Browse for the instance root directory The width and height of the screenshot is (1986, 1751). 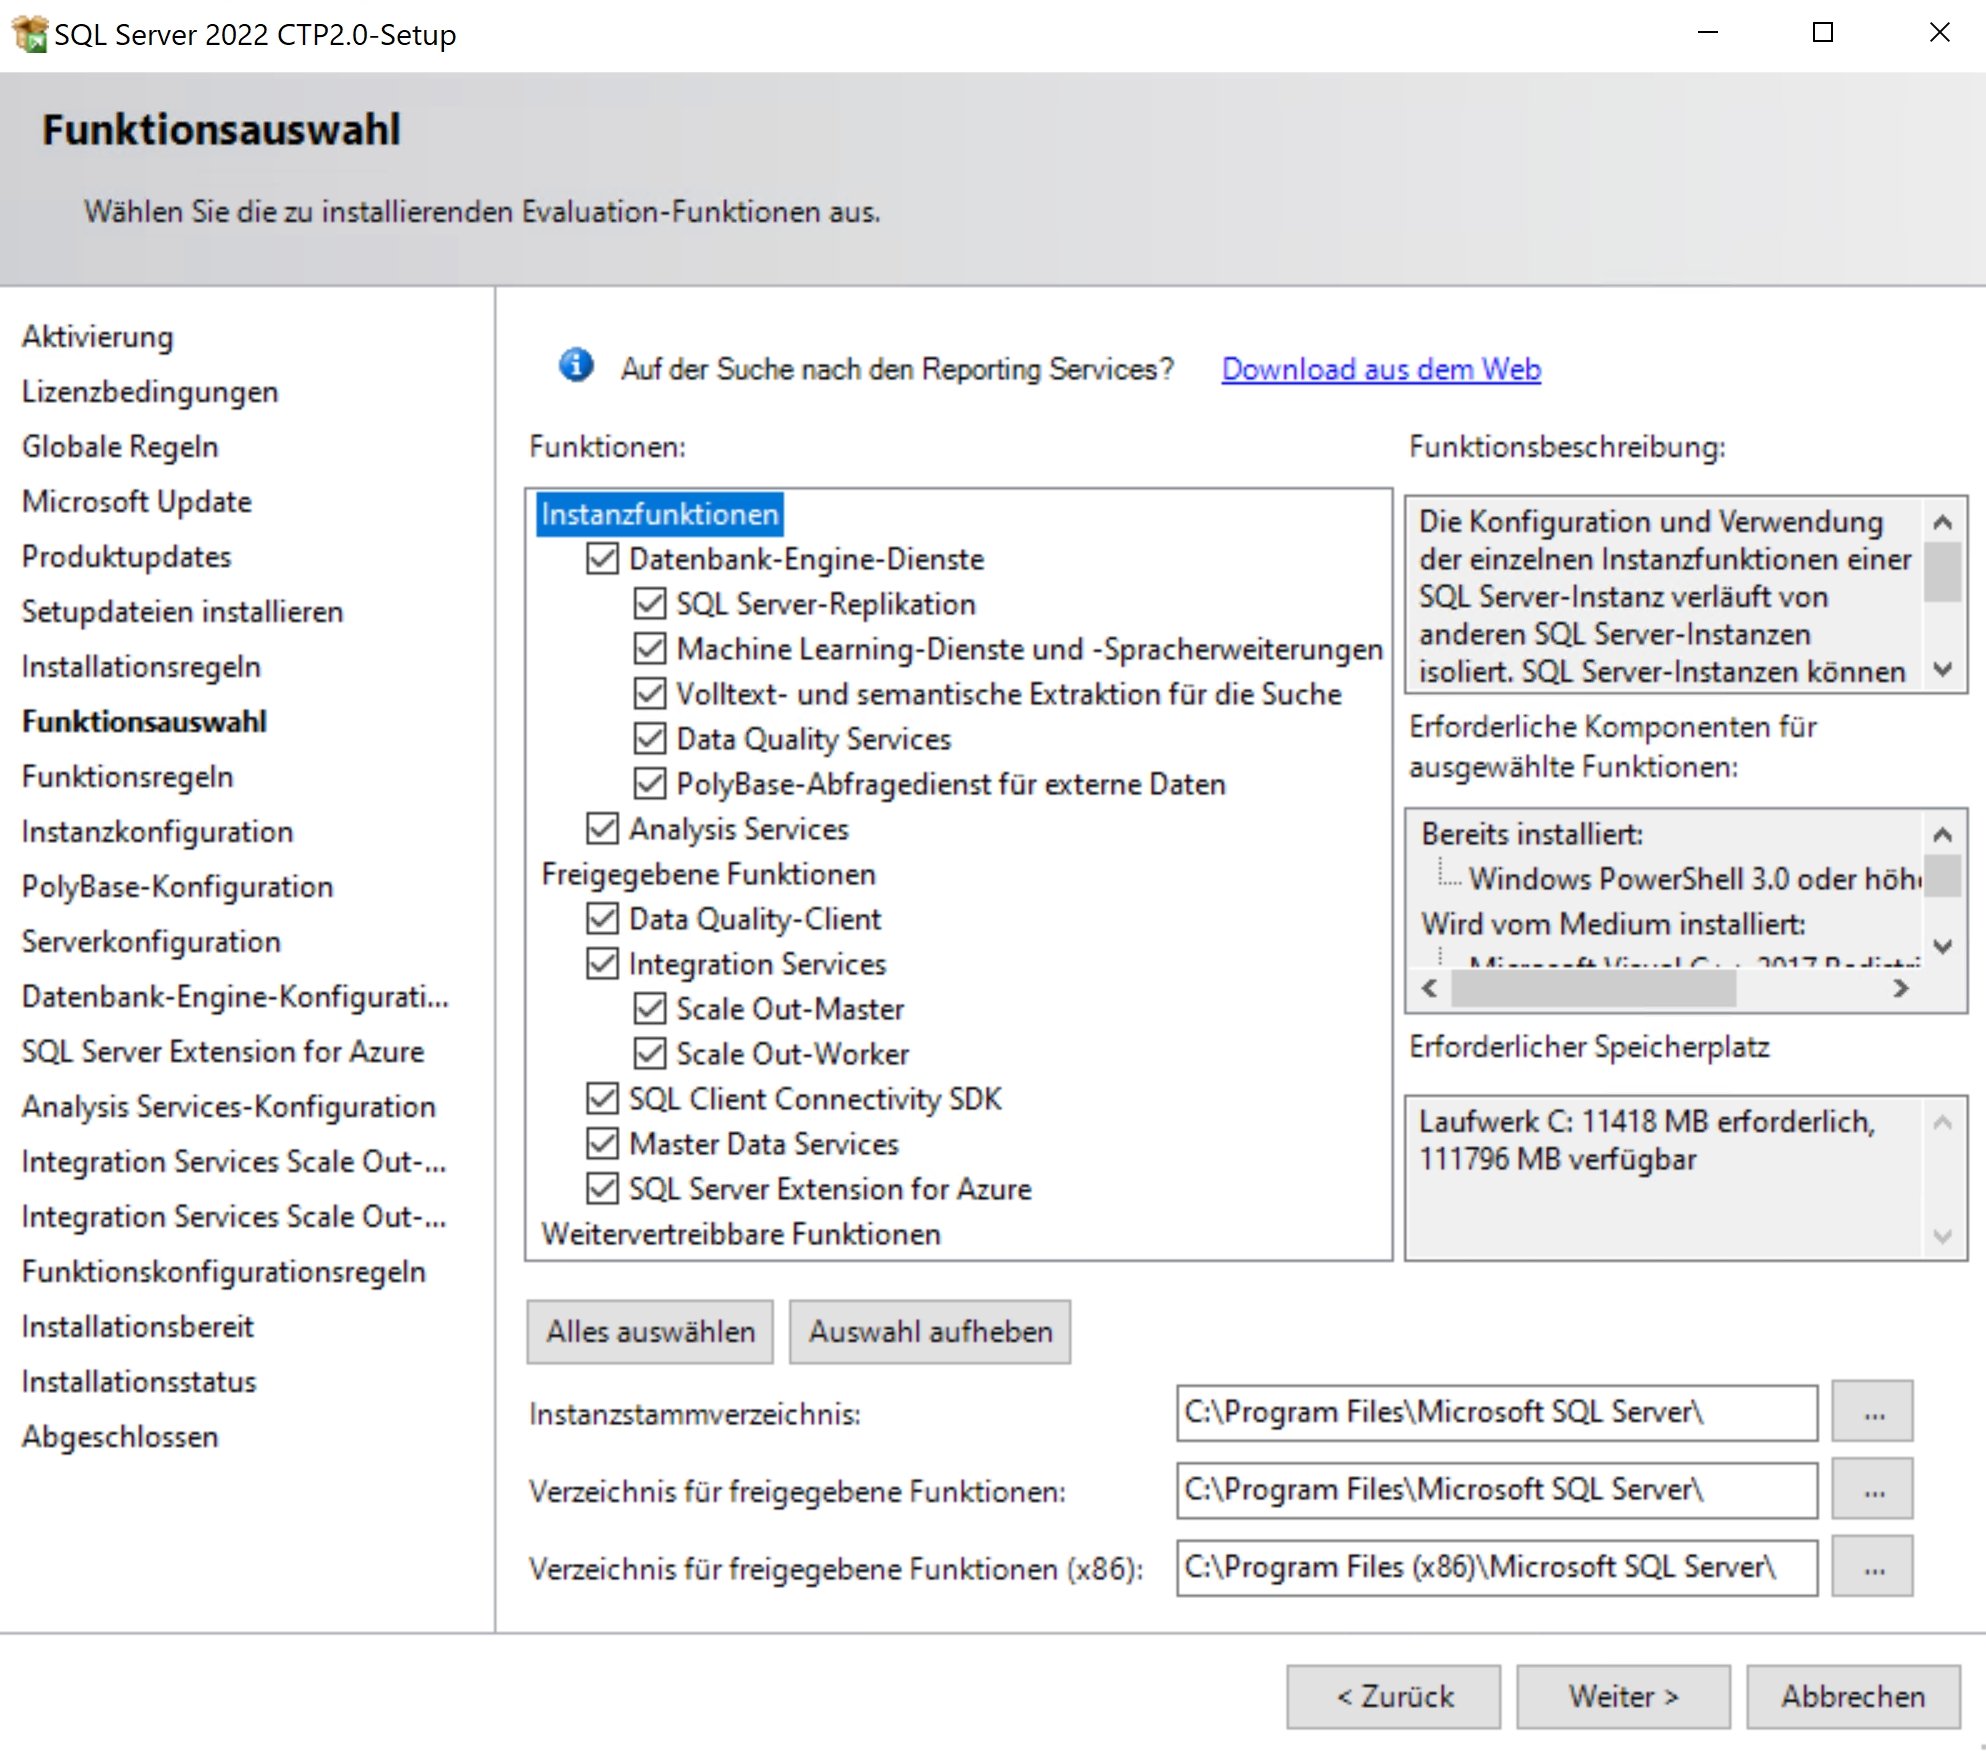(1871, 1412)
